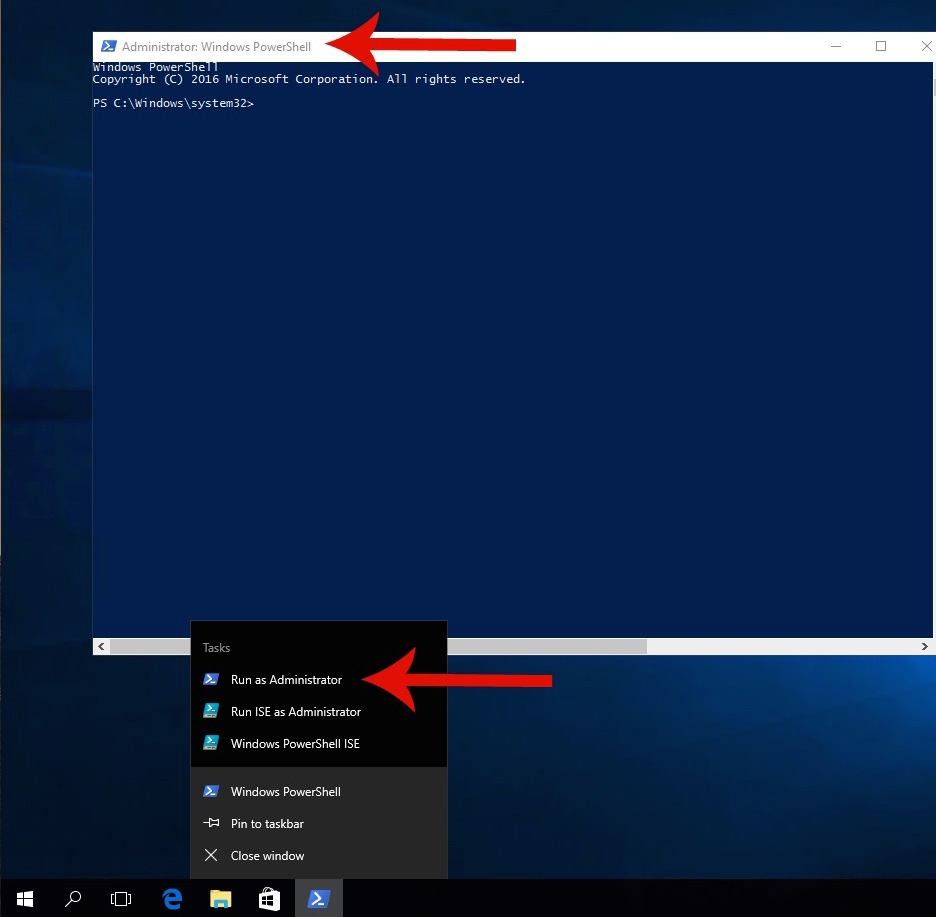936x917 pixels.
Task: Choose Run ISE as Administrator
Action: (x=295, y=712)
